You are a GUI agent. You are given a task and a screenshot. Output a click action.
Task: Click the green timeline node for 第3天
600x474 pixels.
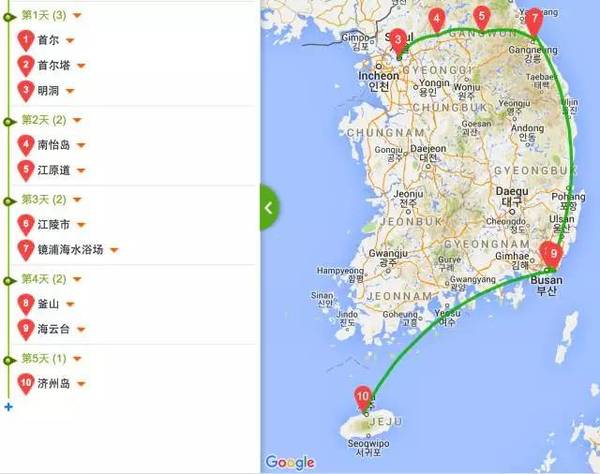click(x=8, y=201)
